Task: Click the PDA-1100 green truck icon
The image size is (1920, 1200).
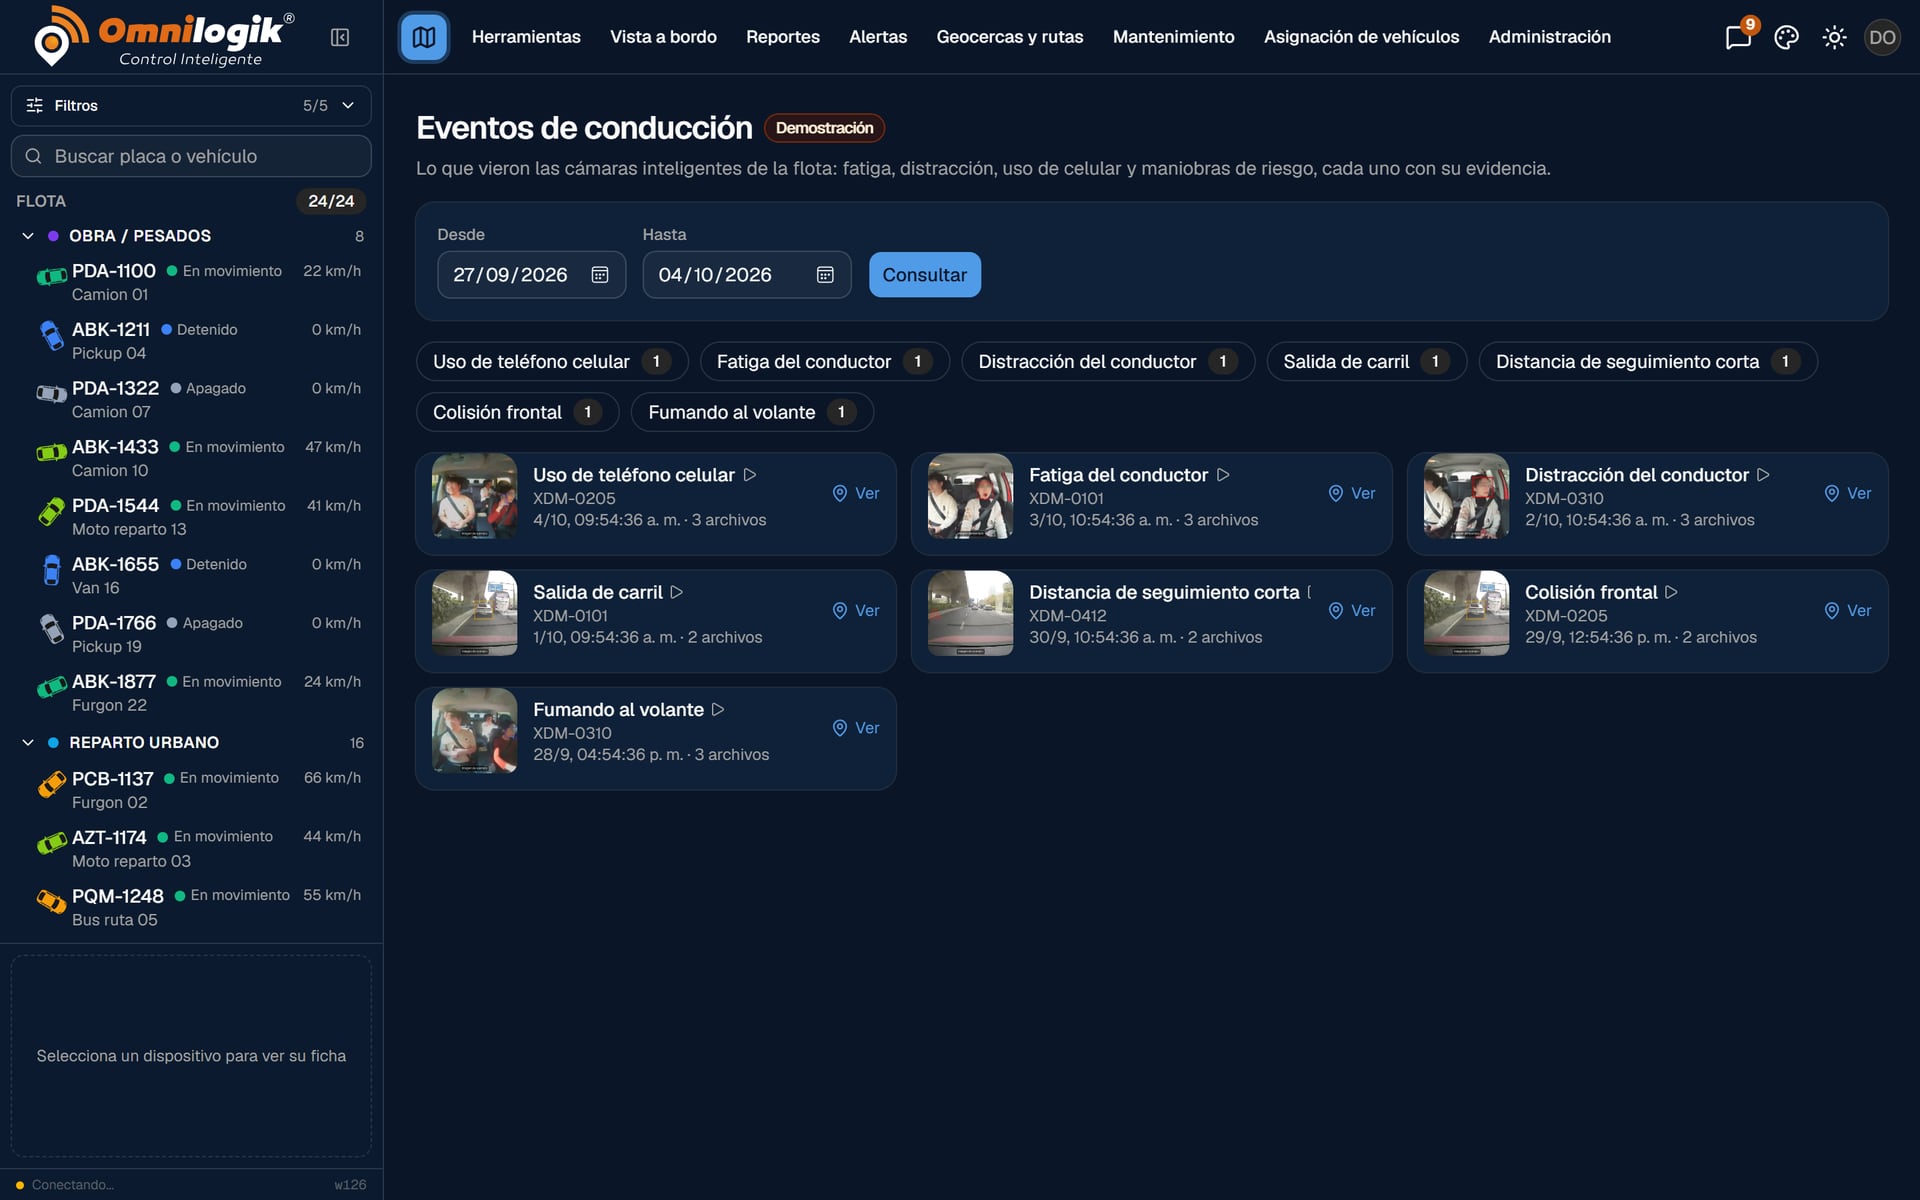Action: [x=51, y=276]
